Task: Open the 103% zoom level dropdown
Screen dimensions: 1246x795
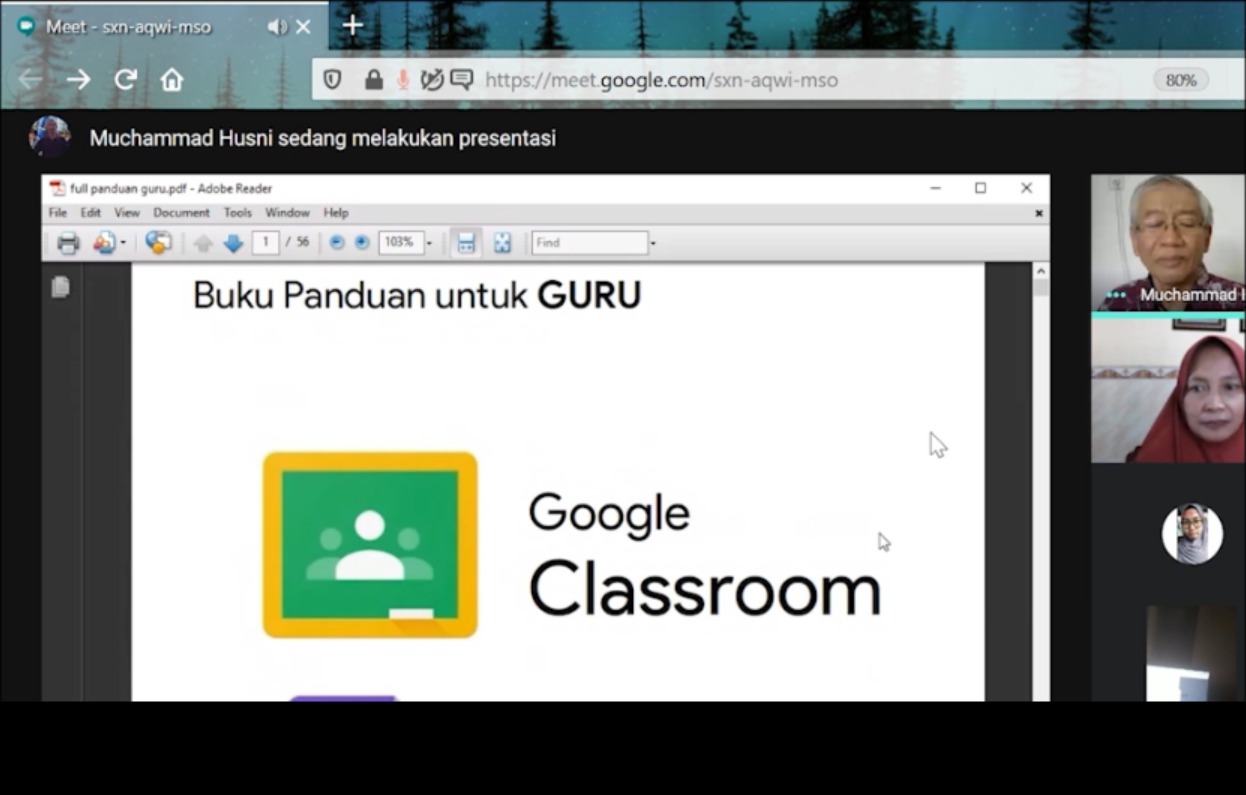Action: (x=429, y=243)
